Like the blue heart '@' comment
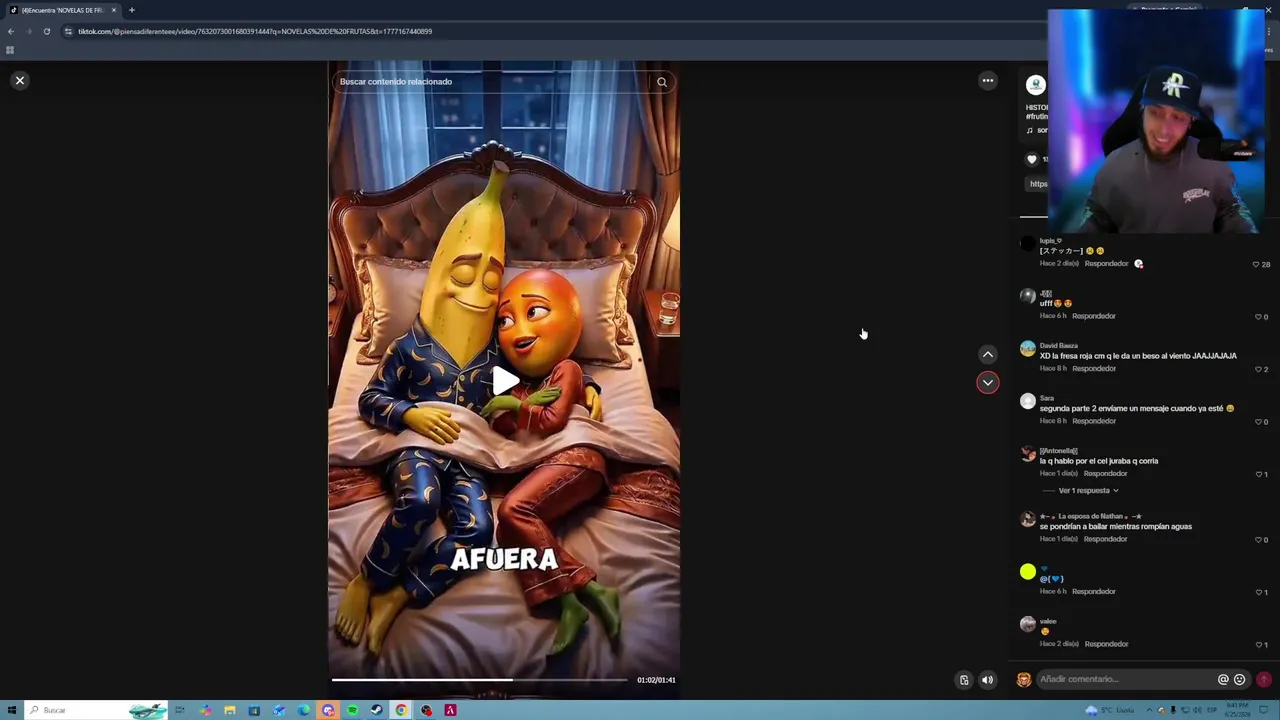1280x720 pixels. (1259, 592)
